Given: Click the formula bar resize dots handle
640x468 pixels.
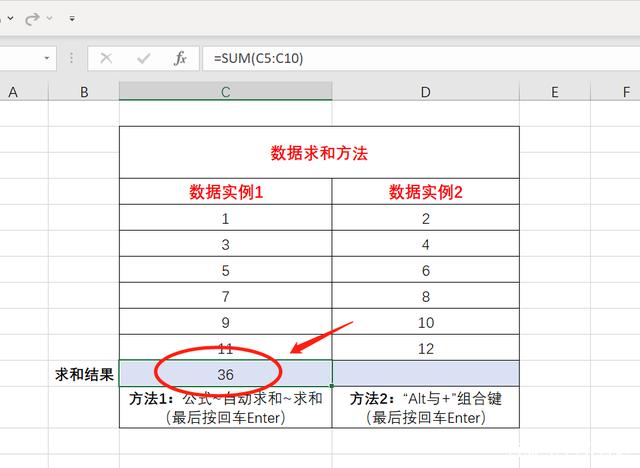Looking at the screenshot, I should [71, 58].
